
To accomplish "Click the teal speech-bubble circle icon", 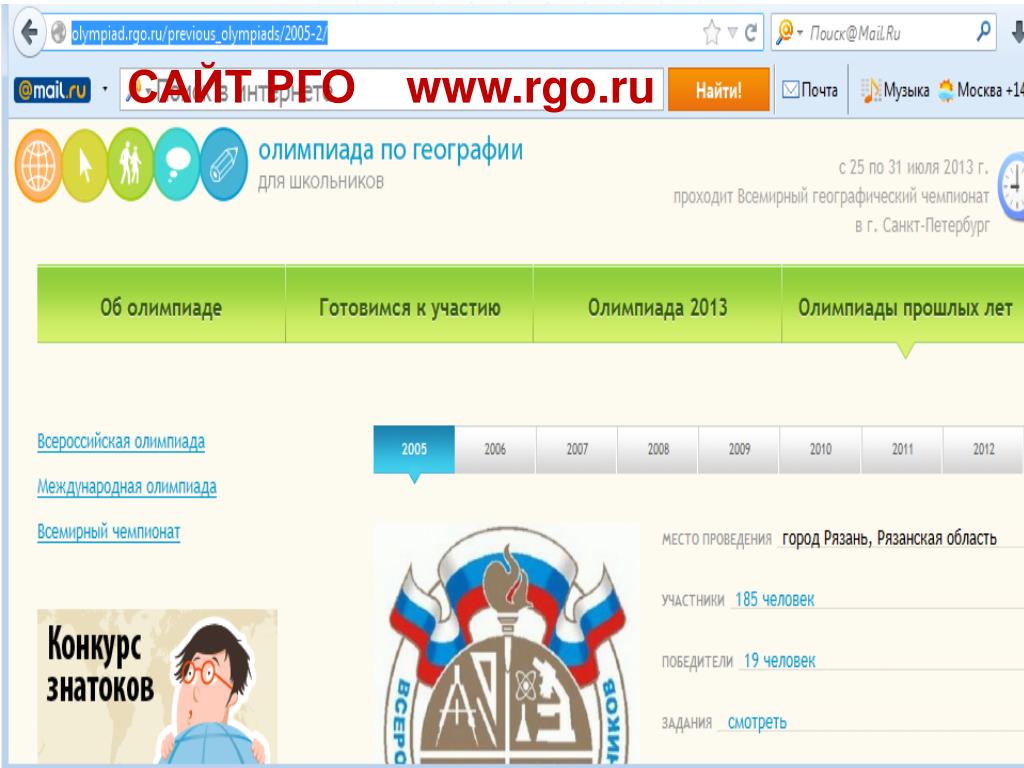I will (177, 164).
